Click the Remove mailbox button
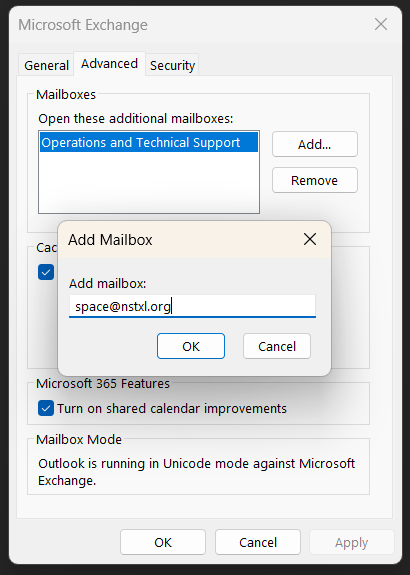This screenshot has width=410, height=575. pyautogui.click(x=315, y=180)
